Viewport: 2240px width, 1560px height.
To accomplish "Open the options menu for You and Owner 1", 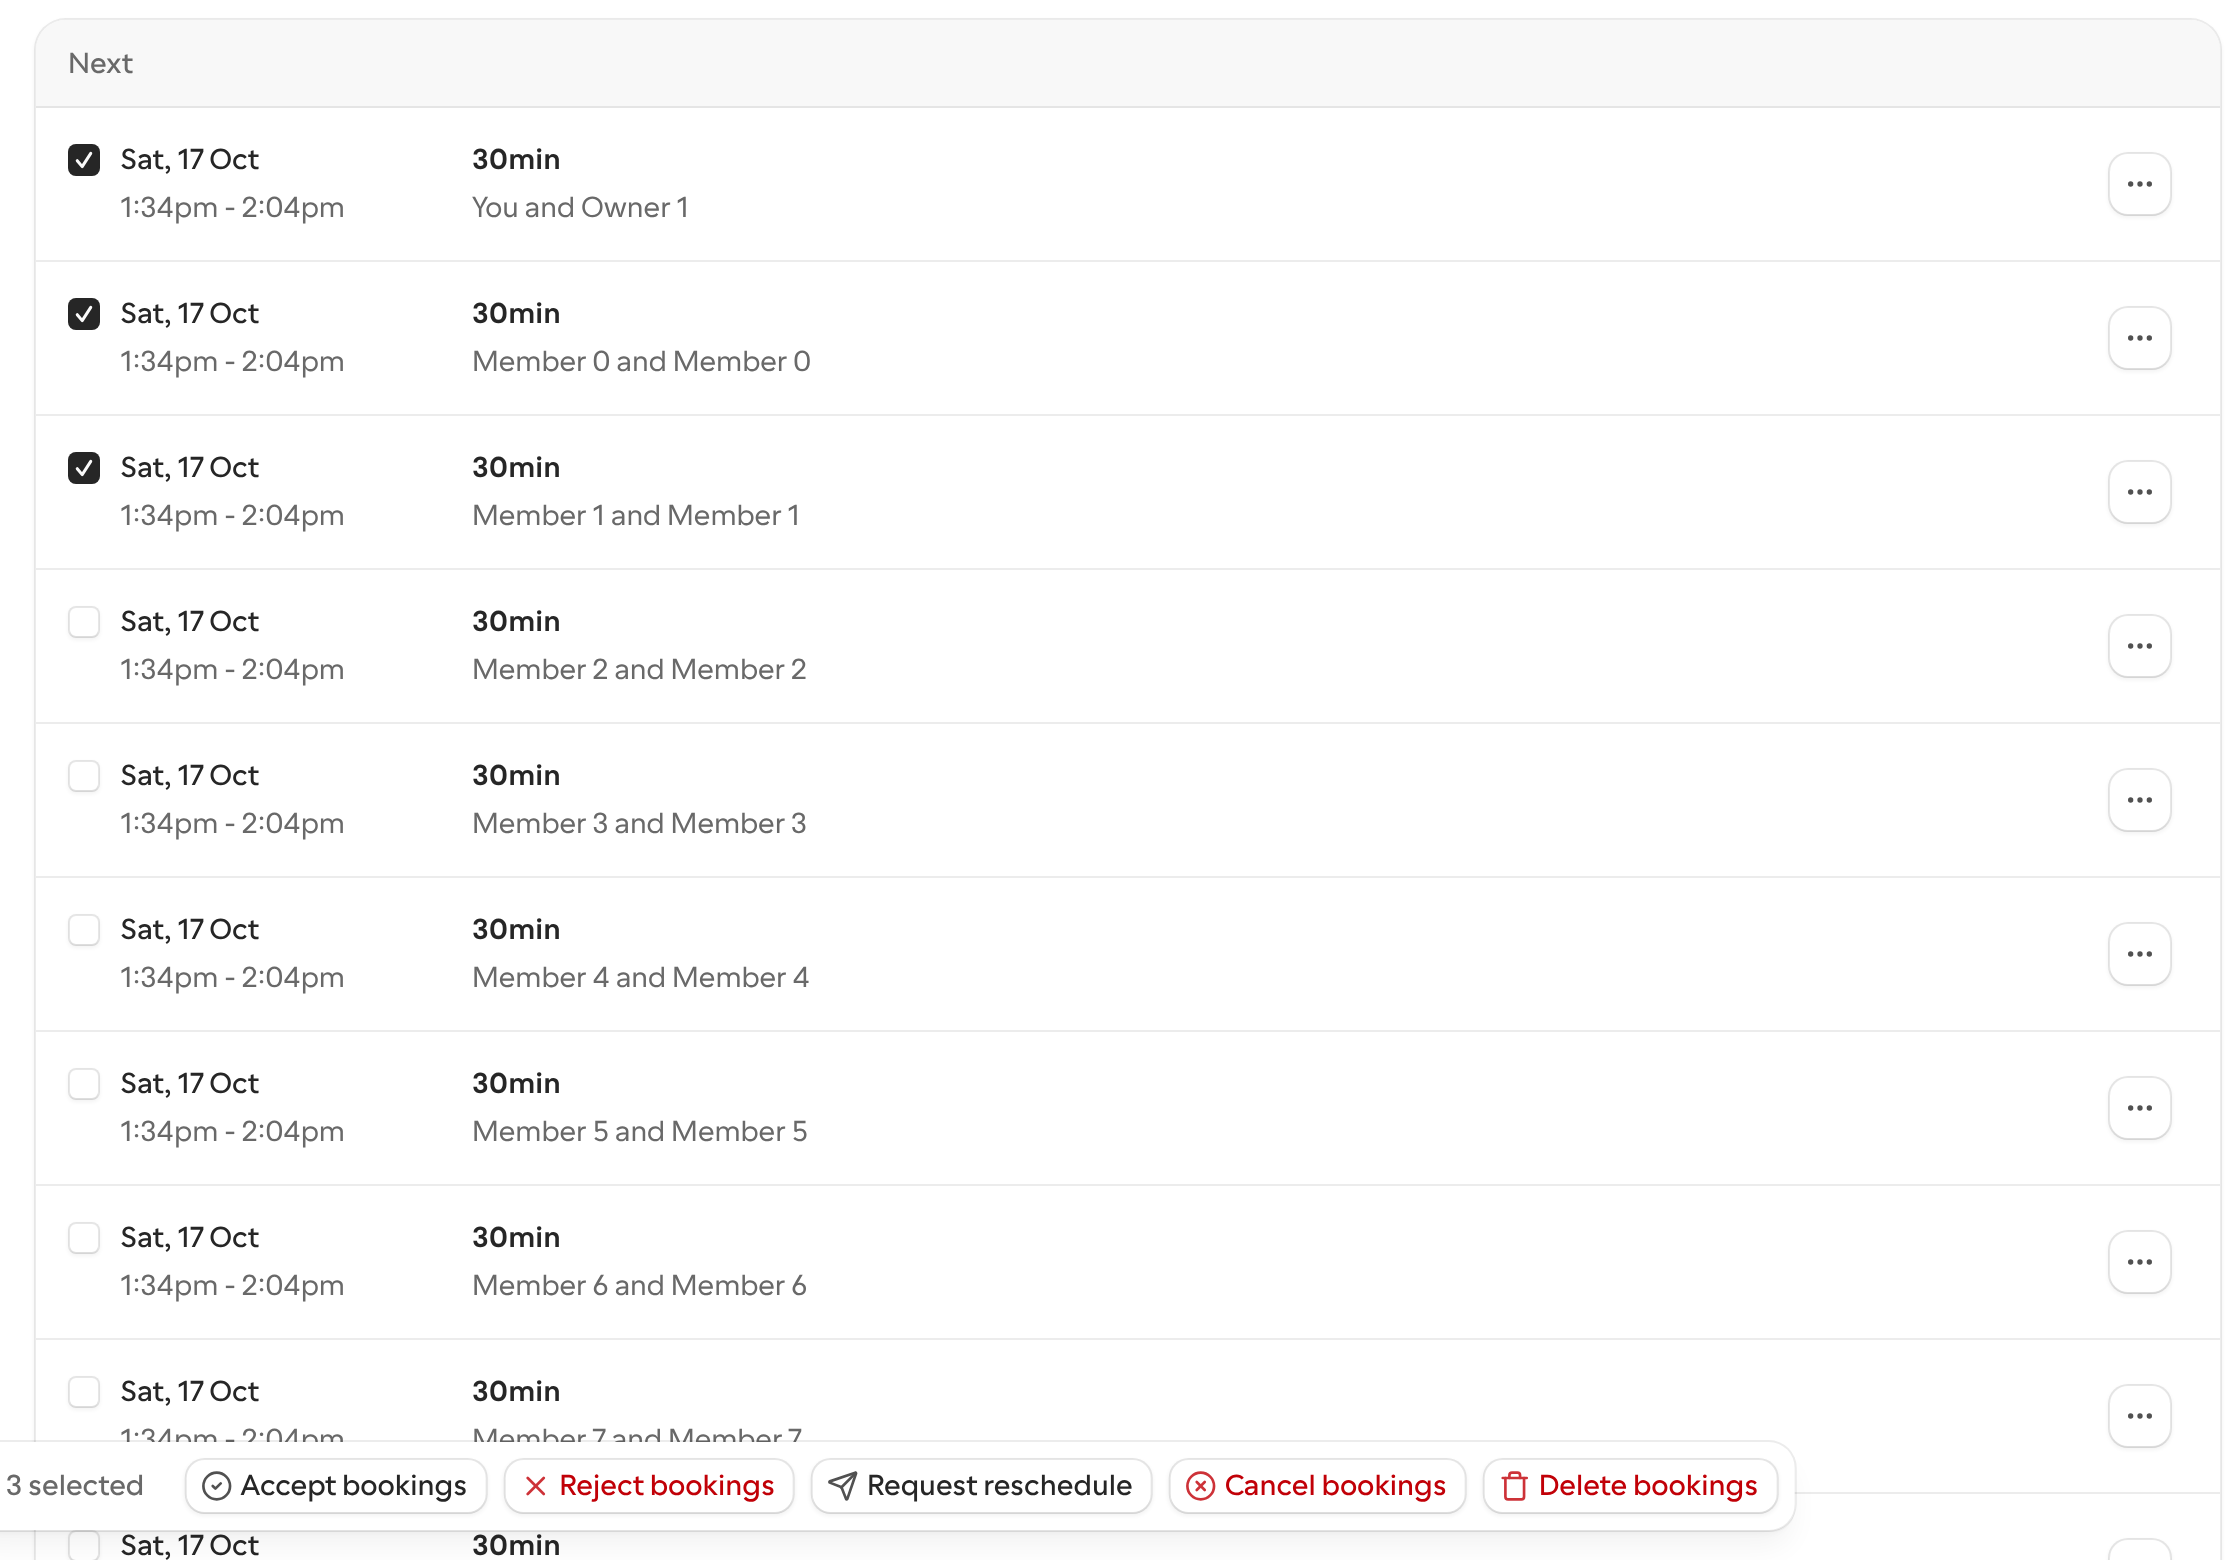I will [x=2139, y=184].
